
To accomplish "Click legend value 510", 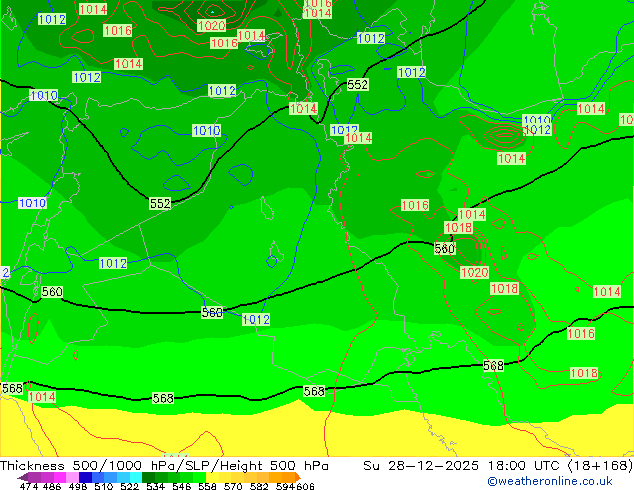I will [102, 486].
